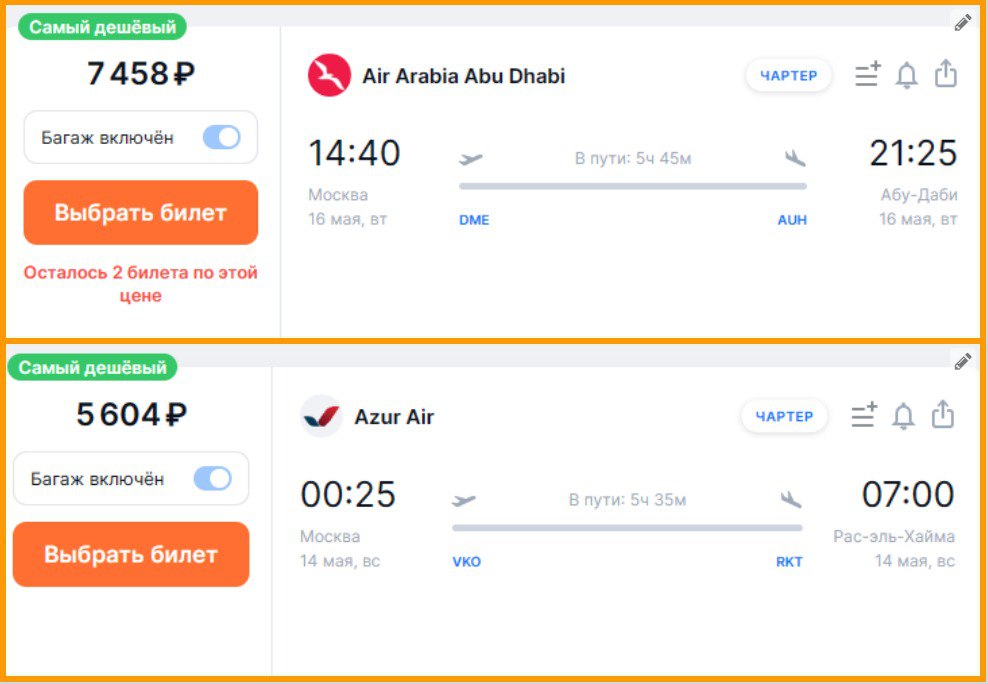Add Air Arabia flight to compare list

(868, 74)
